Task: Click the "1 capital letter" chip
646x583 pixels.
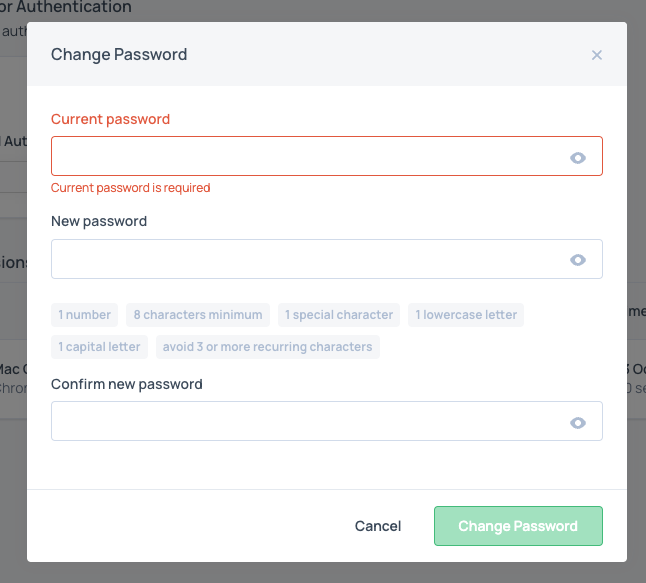Action: click(x=100, y=347)
